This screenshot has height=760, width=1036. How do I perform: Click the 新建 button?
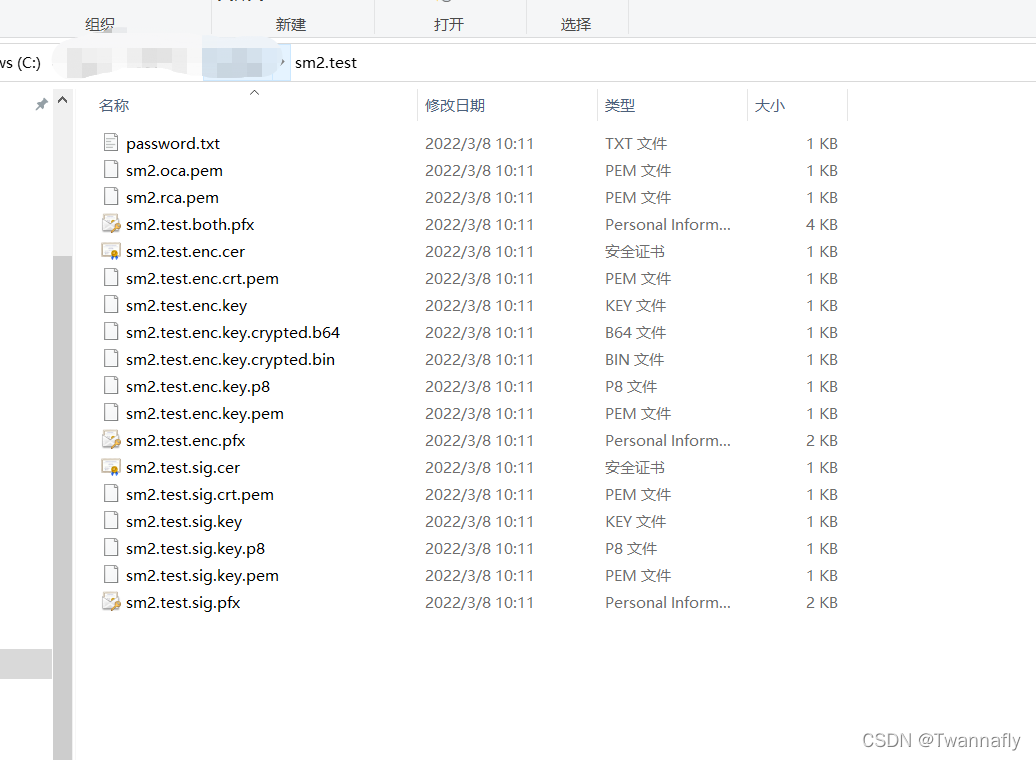[291, 24]
